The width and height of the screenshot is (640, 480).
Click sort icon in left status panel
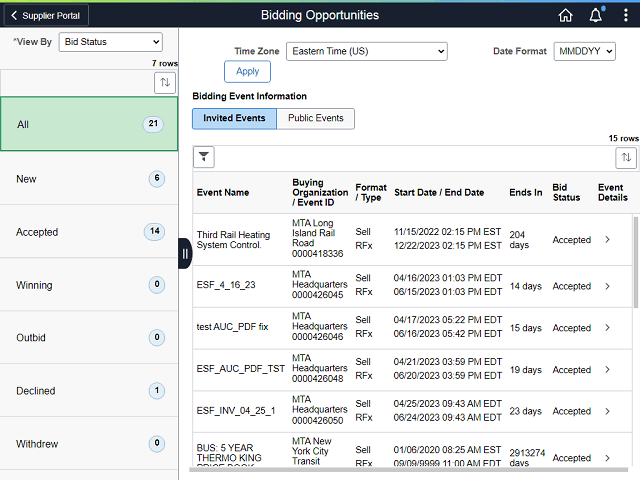click(165, 82)
